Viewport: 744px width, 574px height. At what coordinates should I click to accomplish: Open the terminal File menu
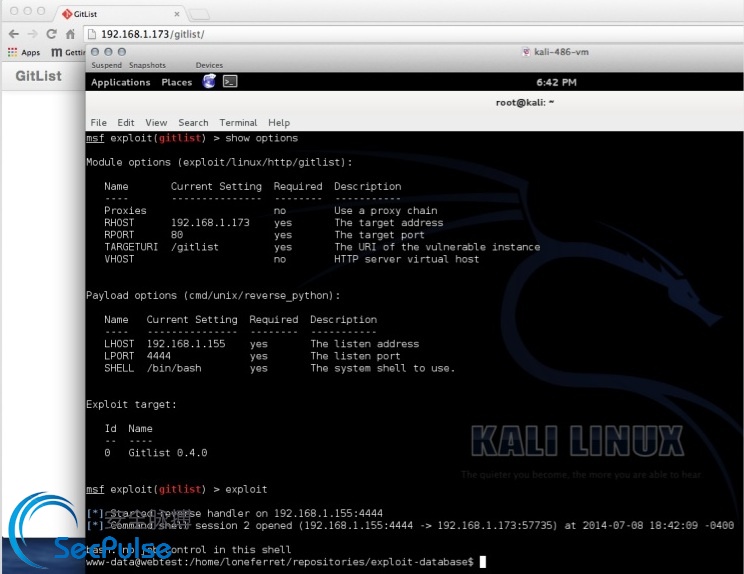click(98, 122)
